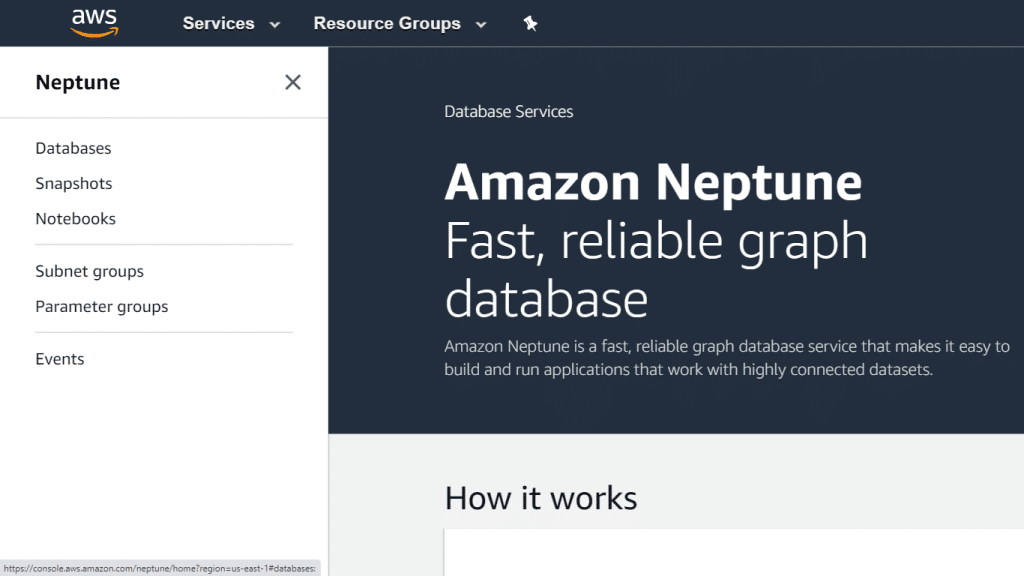Viewport: 1024px width, 576px height.
Task: Open the Services menu
Action: pyautogui.click(x=218, y=23)
